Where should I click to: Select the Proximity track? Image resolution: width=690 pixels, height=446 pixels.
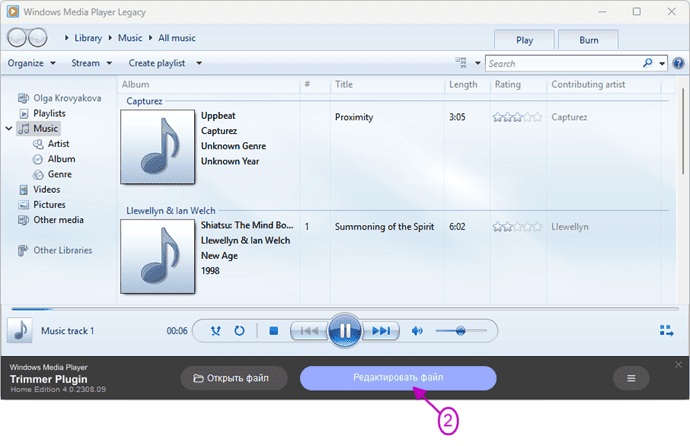pos(354,117)
